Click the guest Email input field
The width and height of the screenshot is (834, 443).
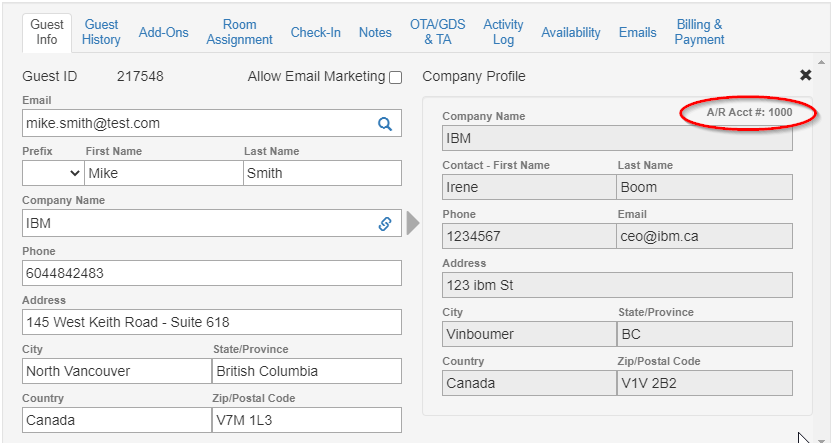tap(195, 123)
